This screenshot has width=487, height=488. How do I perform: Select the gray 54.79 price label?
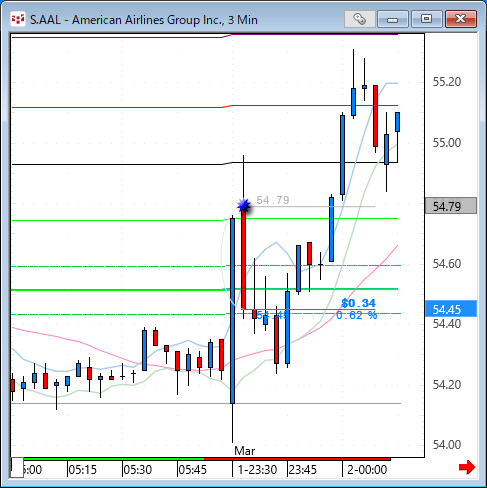coord(451,206)
